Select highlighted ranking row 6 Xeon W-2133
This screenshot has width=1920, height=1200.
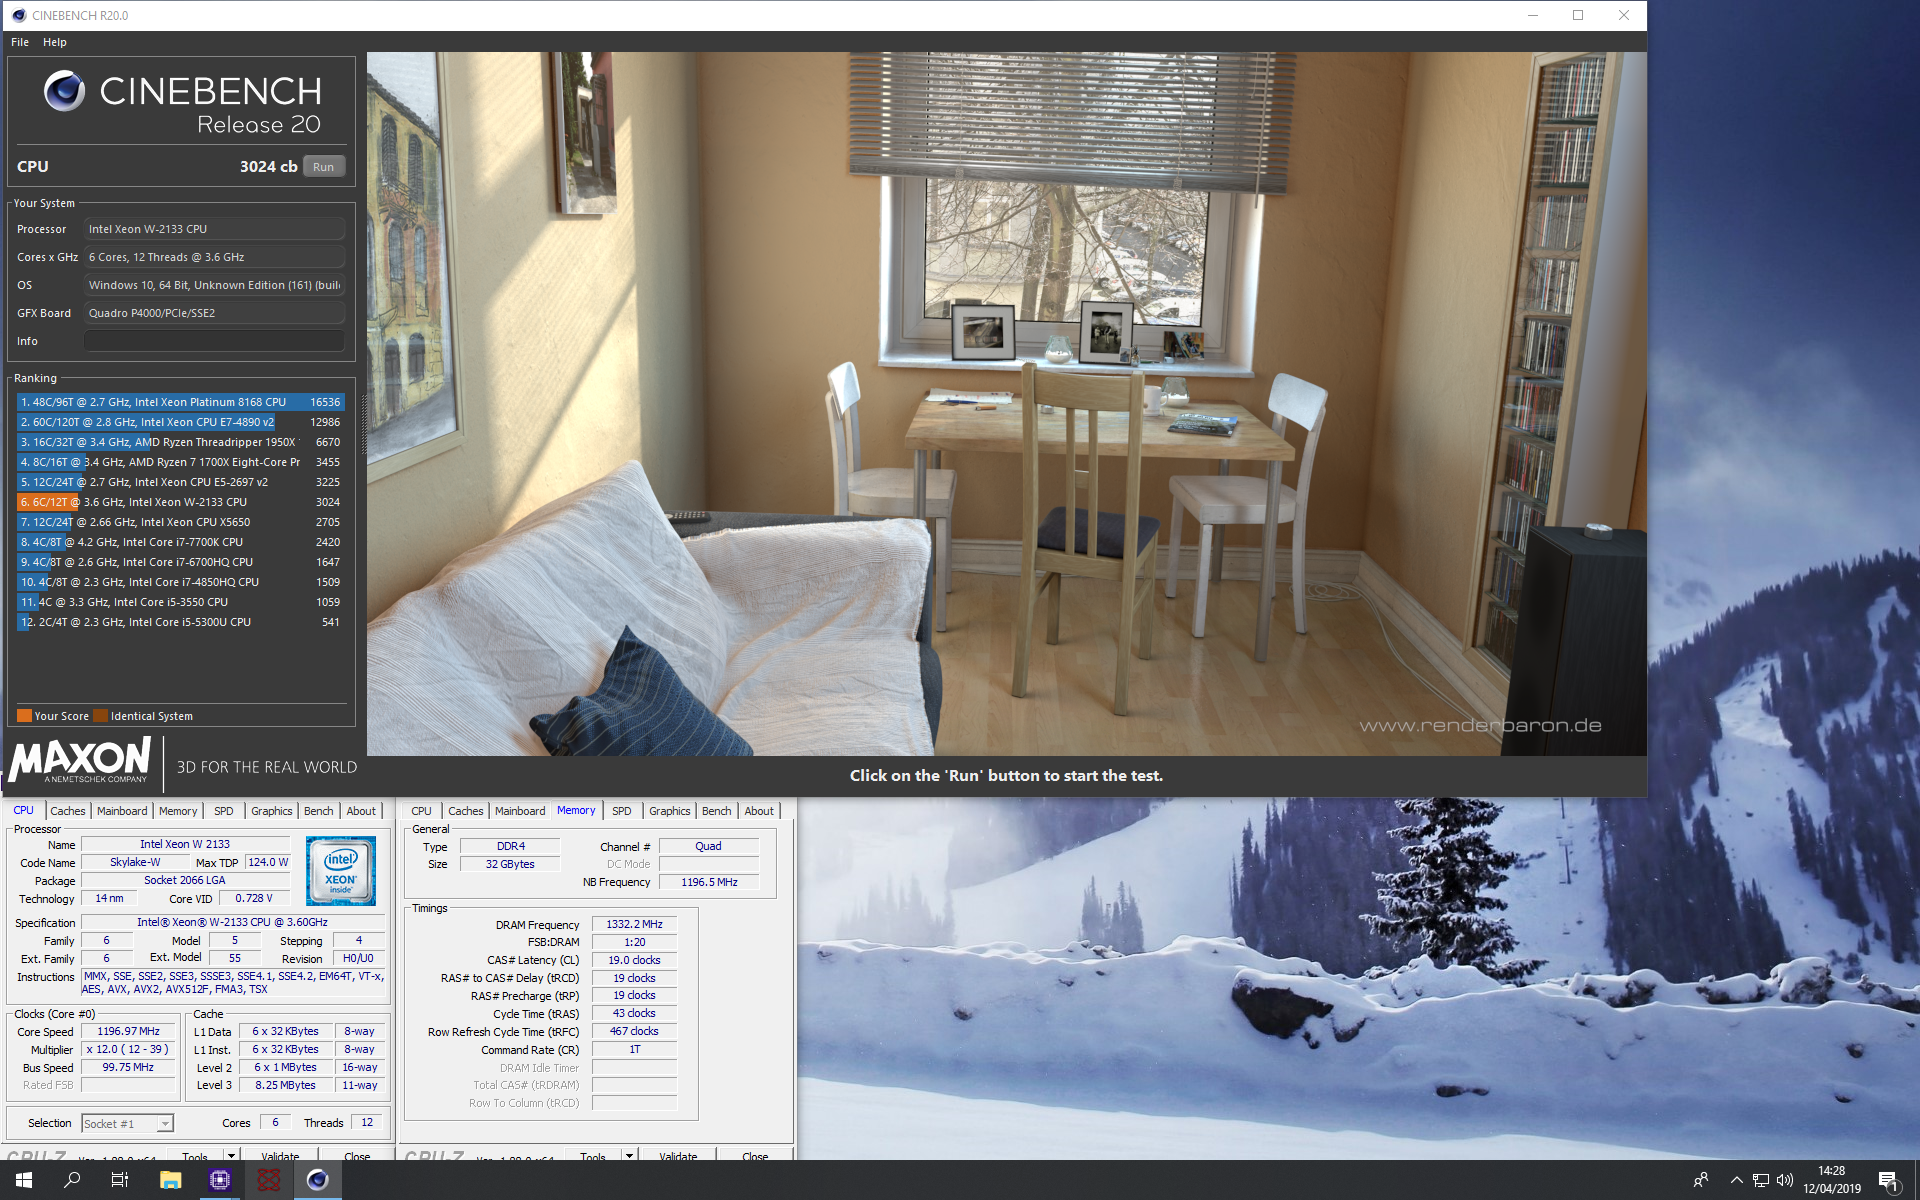click(x=181, y=502)
